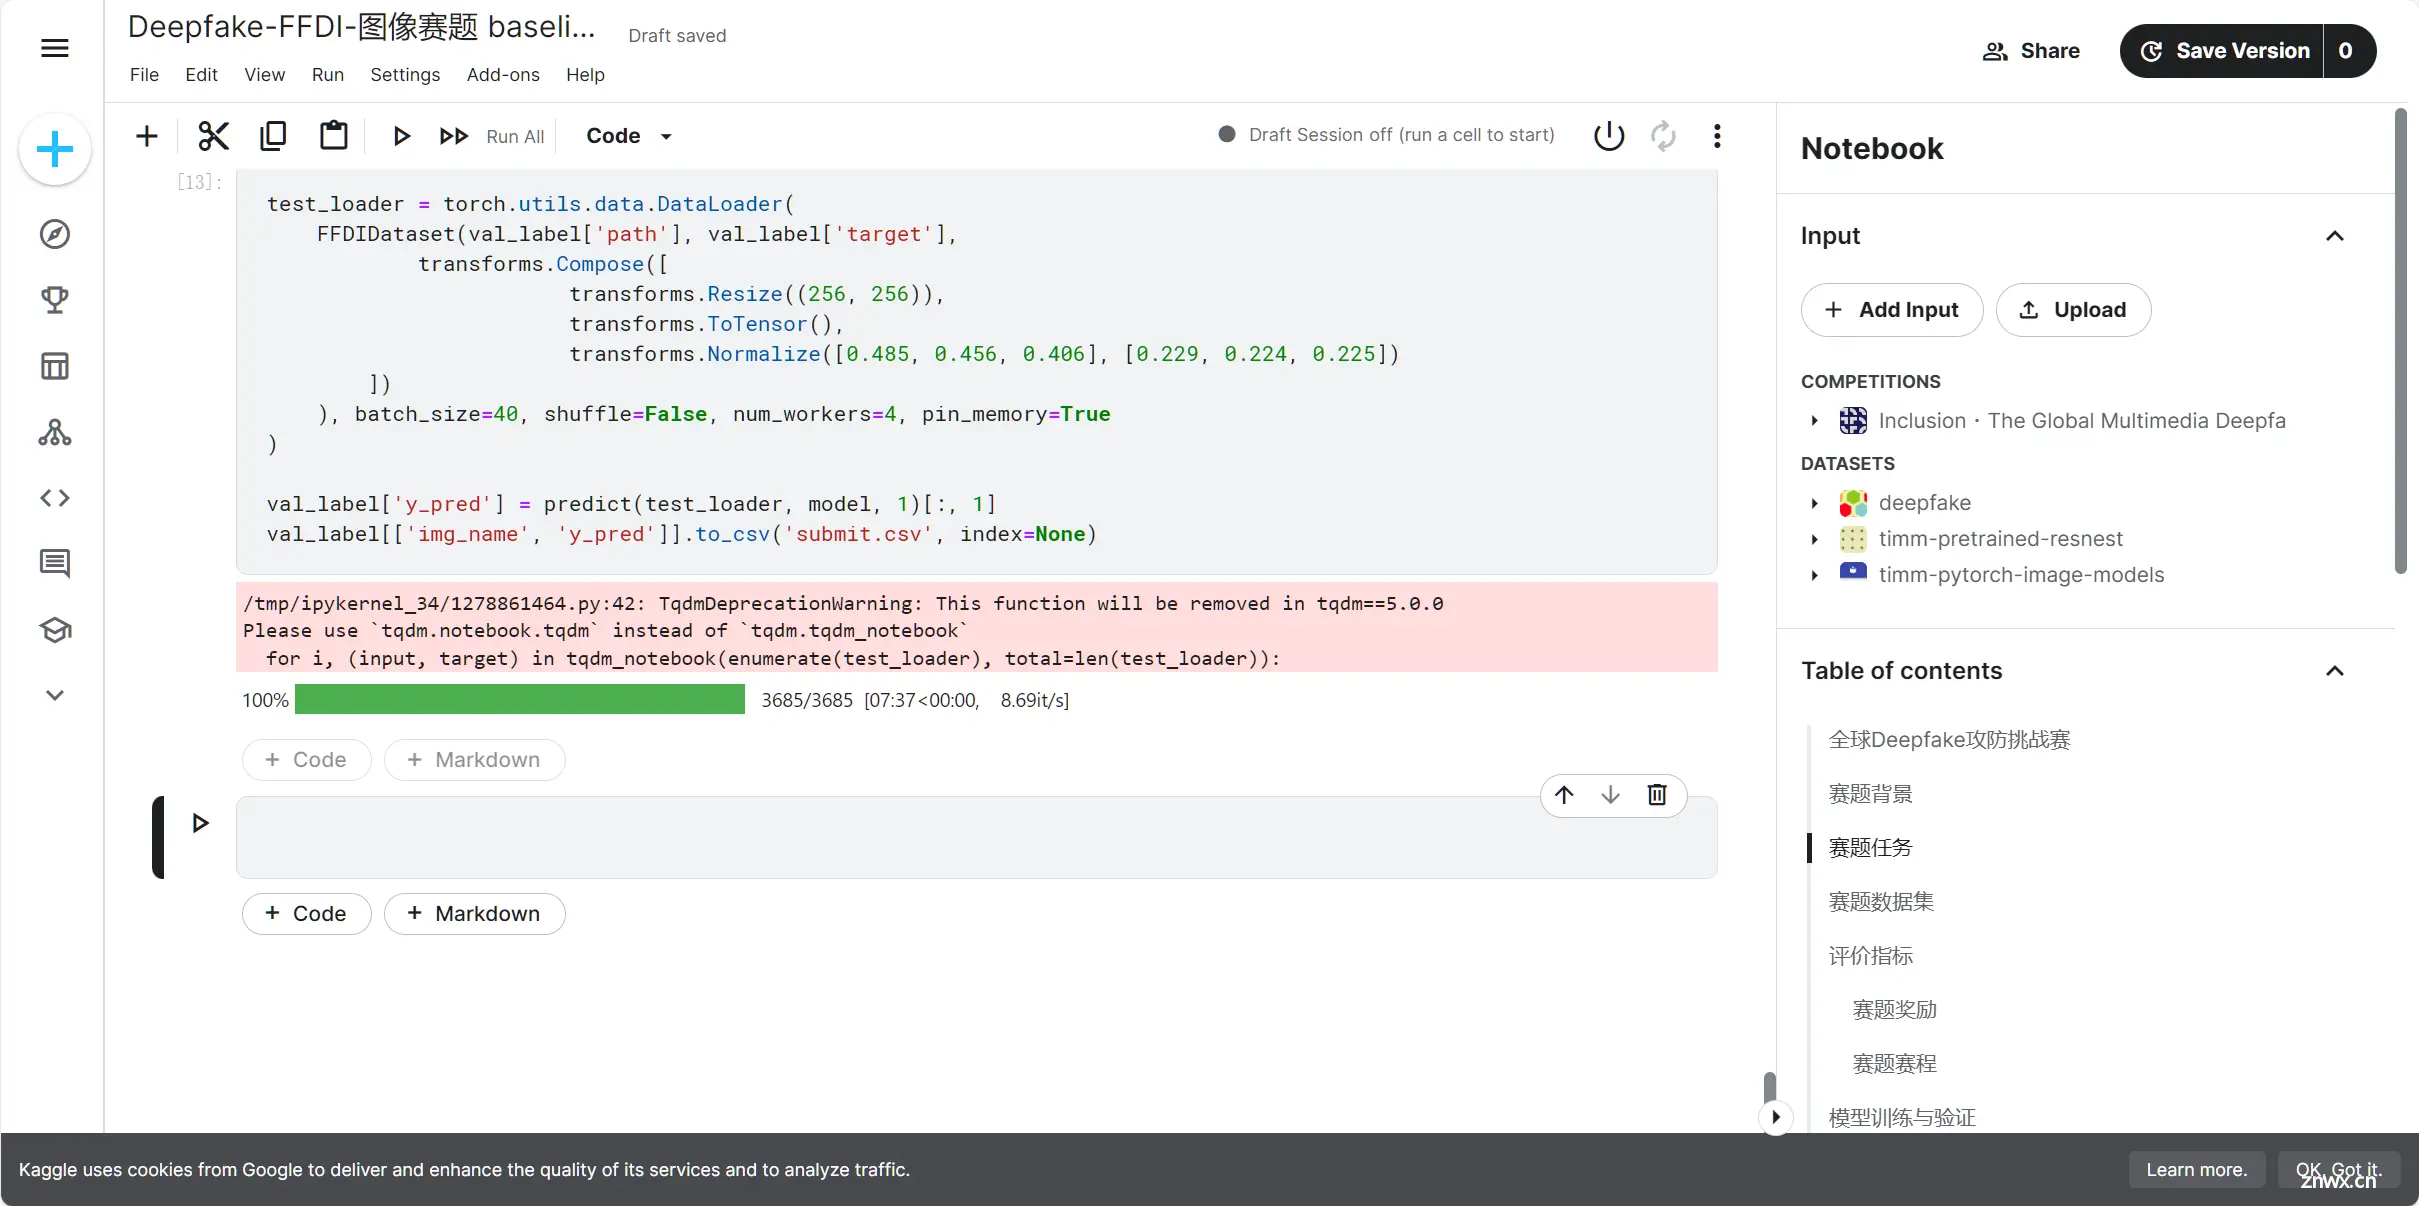This screenshot has width=2419, height=1206.
Task: Click the restart session refresh icon
Action: [x=1663, y=135]
